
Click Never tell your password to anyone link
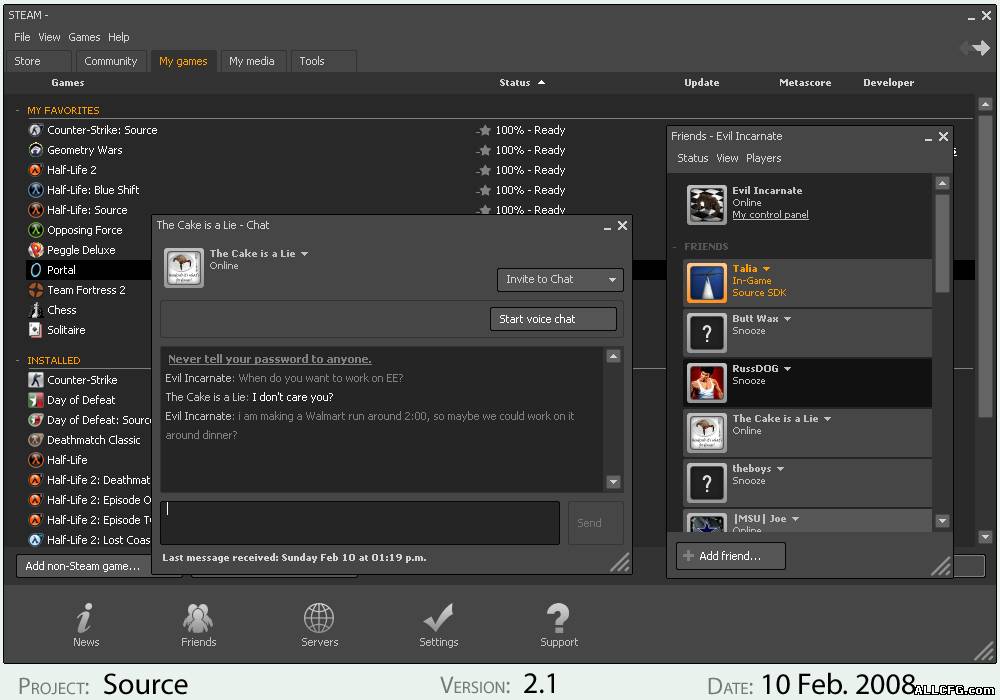coord(270,359)
